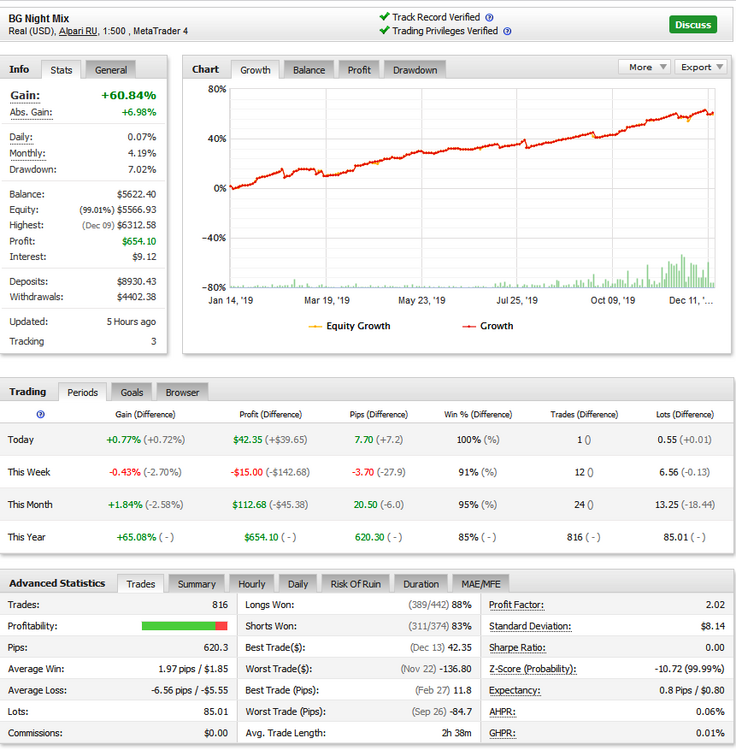Image resolution: width=736 pixels, height=750 pixels.
Task: Select the Drawdown chart tab
Action: click(x=415, y=70)
